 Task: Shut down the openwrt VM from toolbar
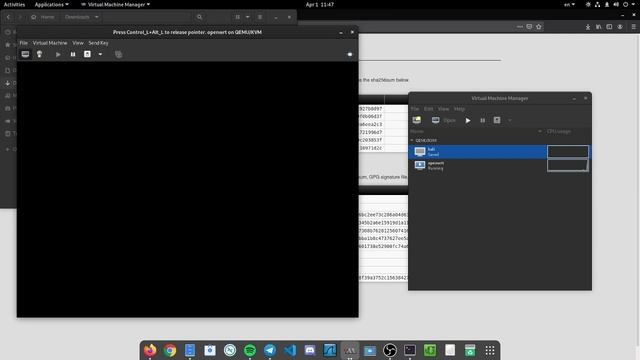coord(87,54)
